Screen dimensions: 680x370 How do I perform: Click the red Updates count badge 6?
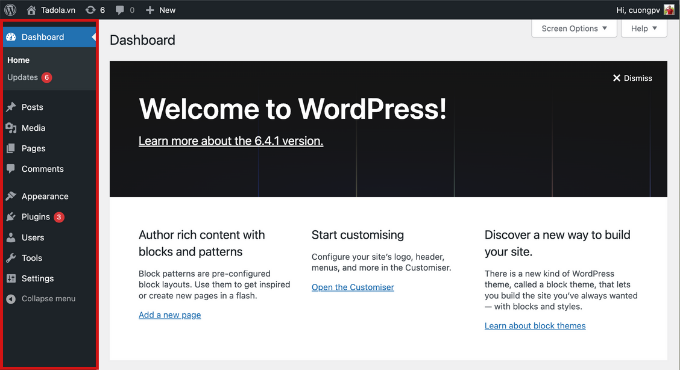(x=47, y=78)
